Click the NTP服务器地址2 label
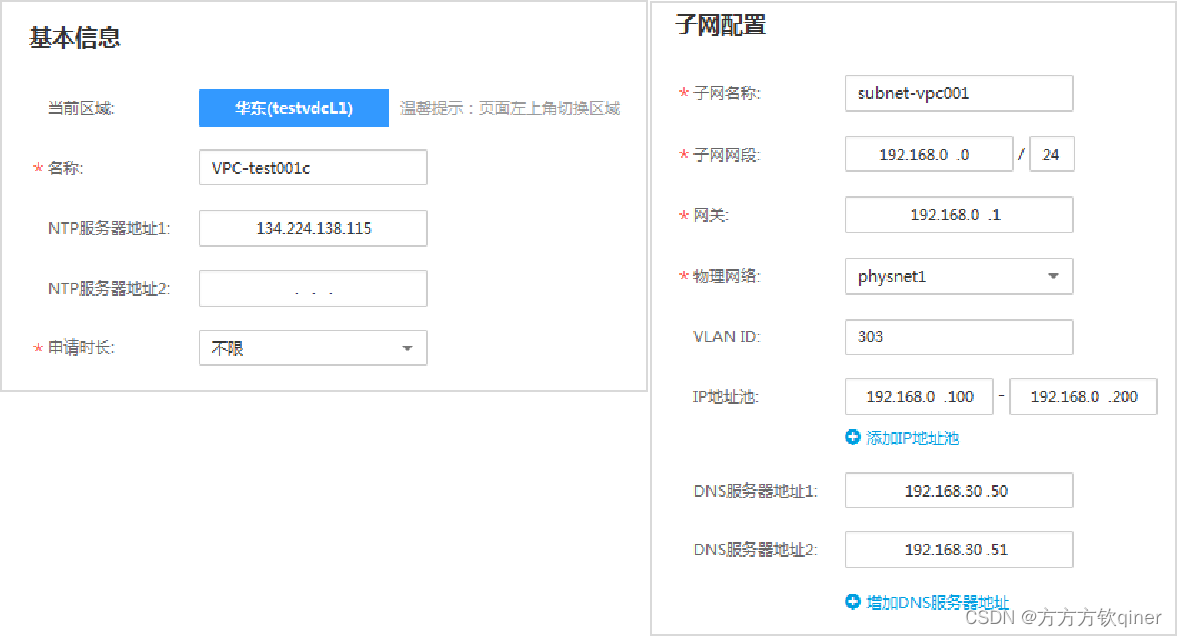This screenshot has height=637, width=1177. pos(109,288)
